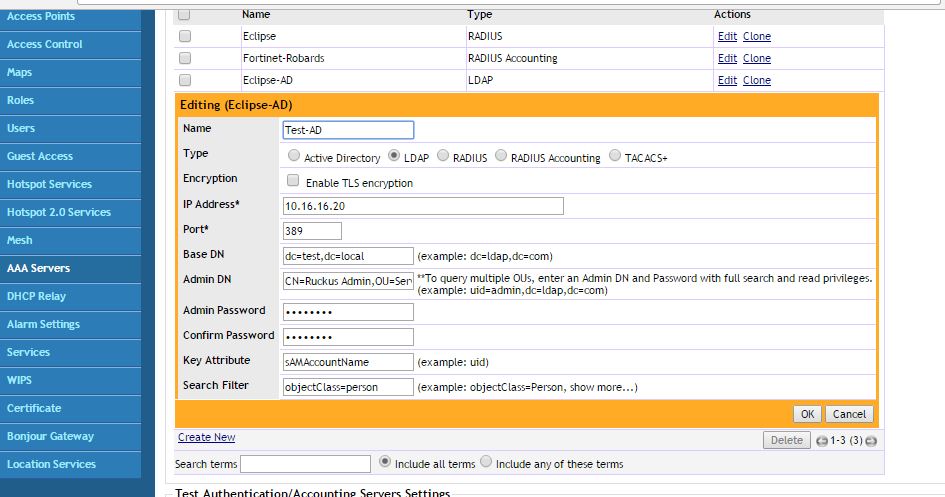945x497 pixels.
Task: Open Hotspot Services in sidebar
Action: [x=71, y=184]
